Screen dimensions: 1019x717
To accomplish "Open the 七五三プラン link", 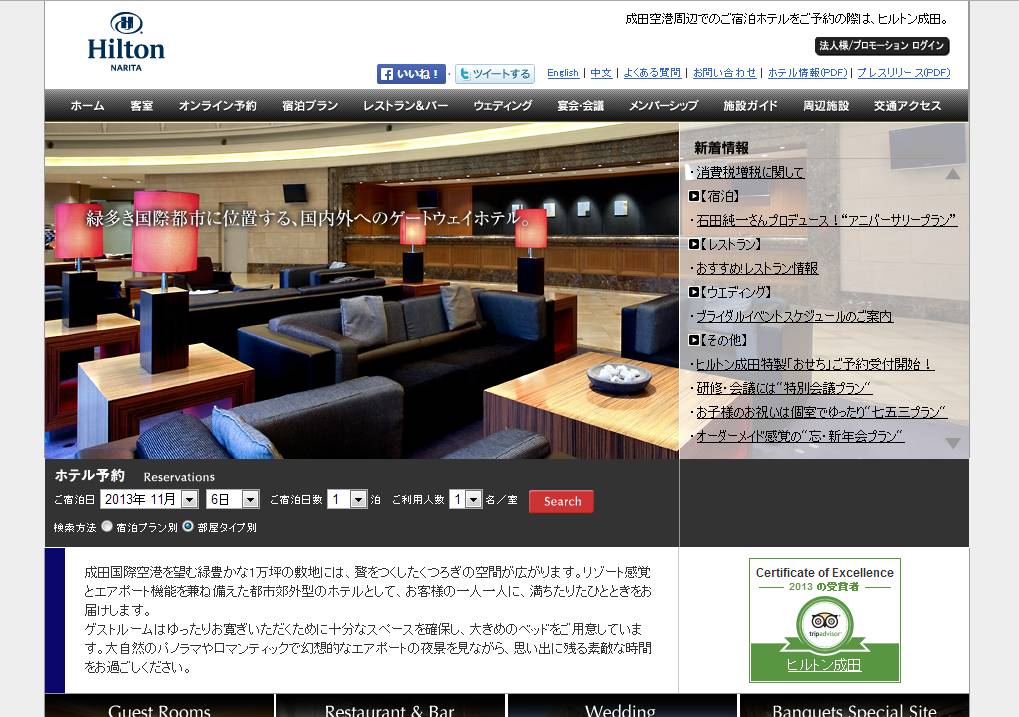I will point(821,412).
